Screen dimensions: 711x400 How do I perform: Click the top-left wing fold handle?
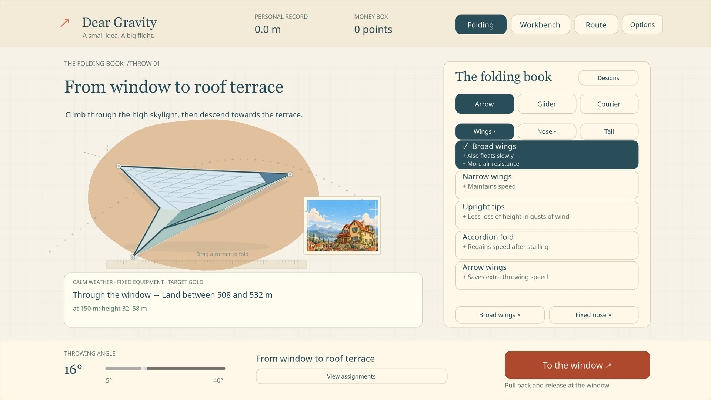click(x=119, y=166)
